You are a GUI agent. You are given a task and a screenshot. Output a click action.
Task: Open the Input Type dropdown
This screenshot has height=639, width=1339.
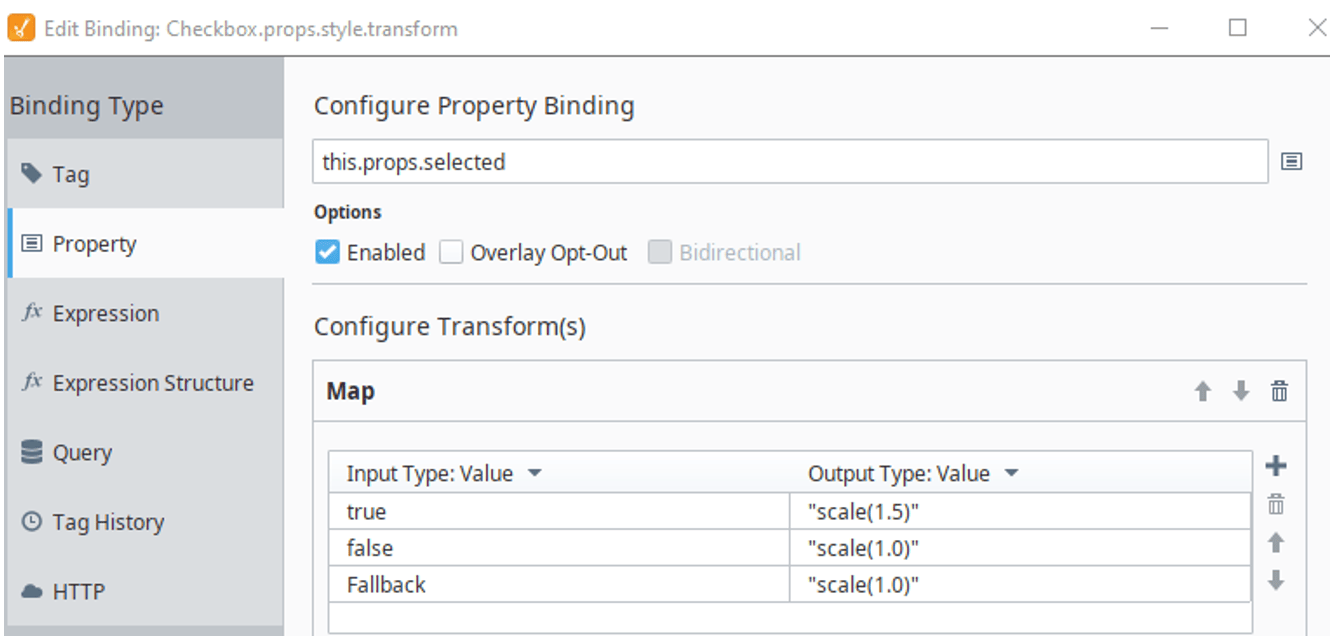[534, 473]
